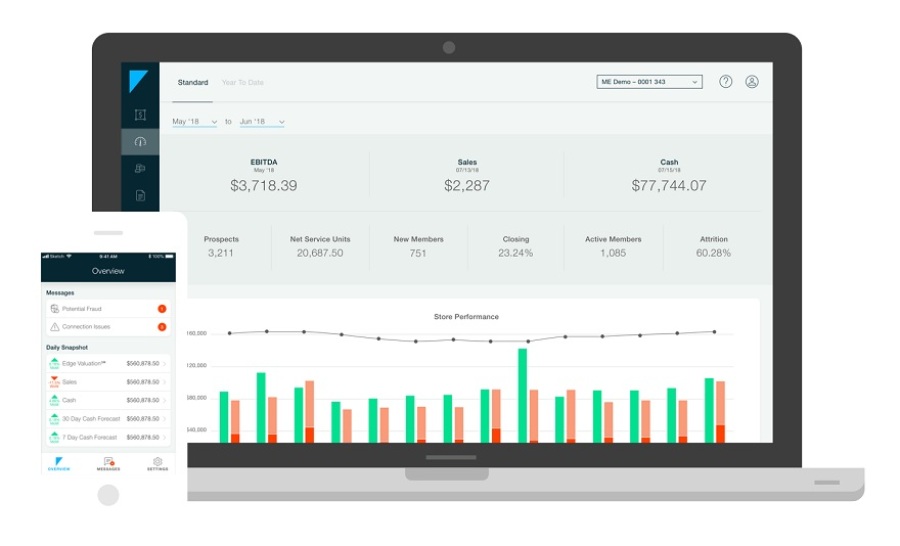The image size is (900, 546).
Task: Expand the May '18 start date dropdown
Action: pos(194,122)
